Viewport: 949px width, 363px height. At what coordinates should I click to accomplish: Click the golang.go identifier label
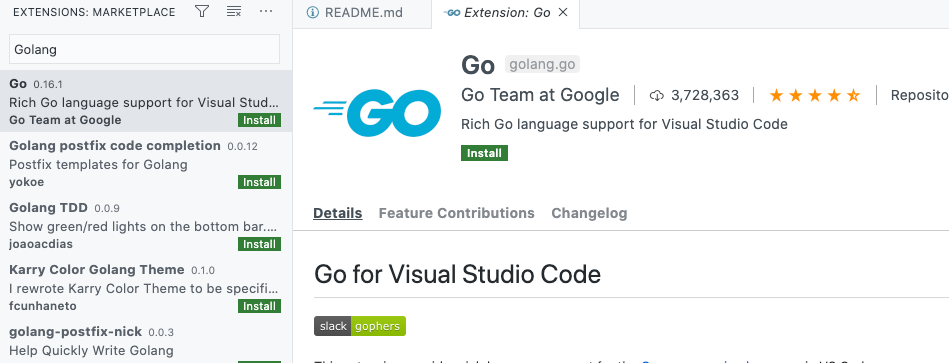542,64
